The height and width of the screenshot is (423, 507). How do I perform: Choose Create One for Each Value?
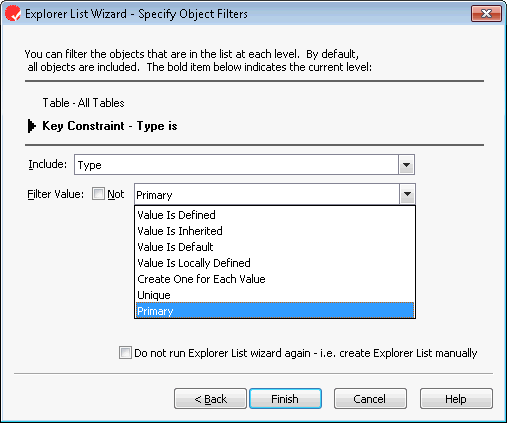pos(275,279)
